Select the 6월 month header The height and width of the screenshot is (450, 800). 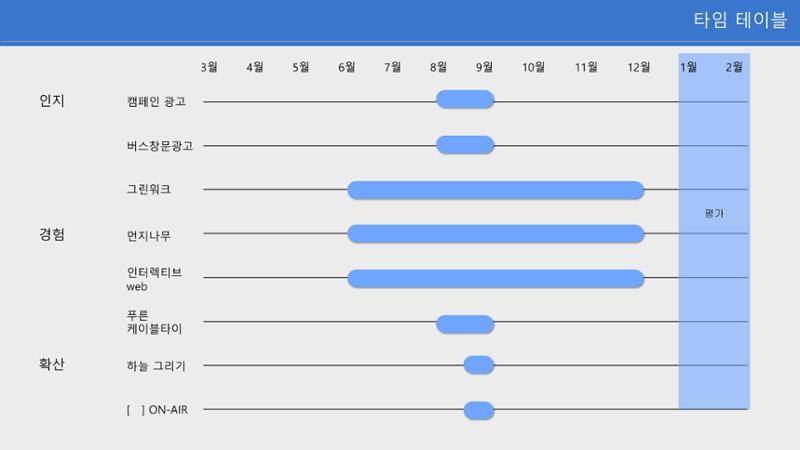coord(346,67)
